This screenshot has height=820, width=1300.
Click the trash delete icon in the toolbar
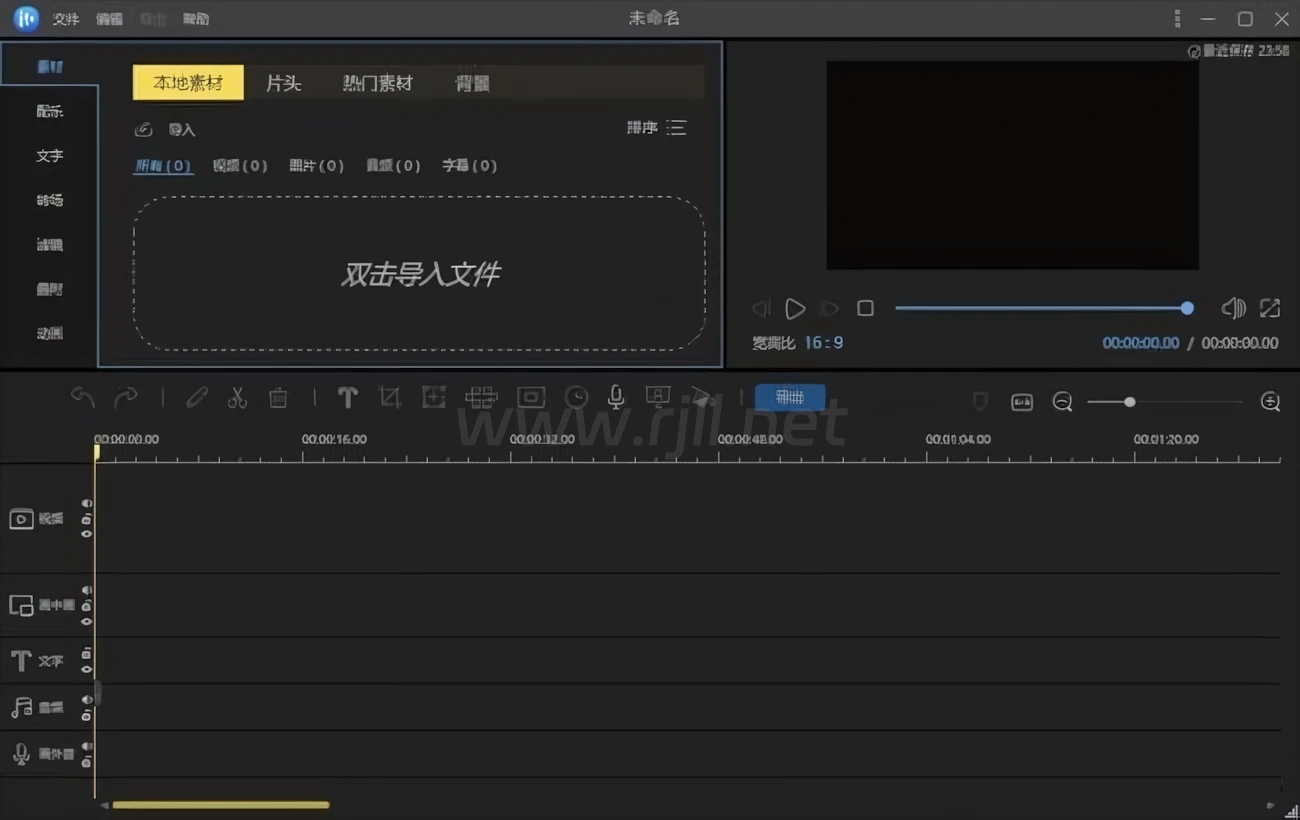[x=278, y=398]
